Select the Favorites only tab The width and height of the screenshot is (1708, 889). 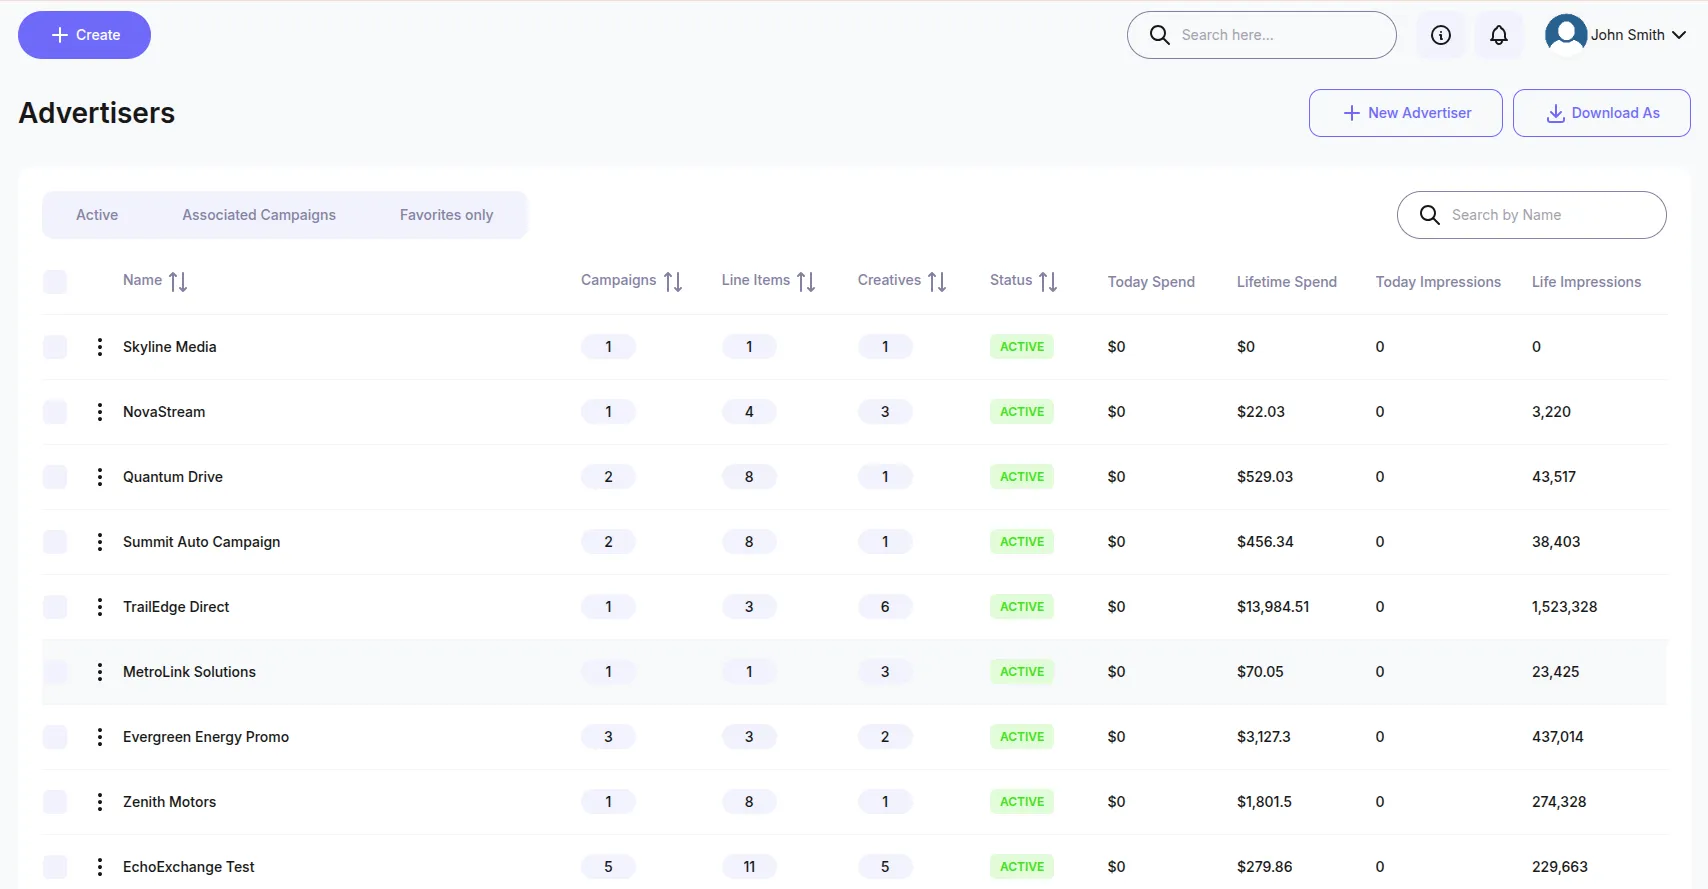(x=446, y=215)
